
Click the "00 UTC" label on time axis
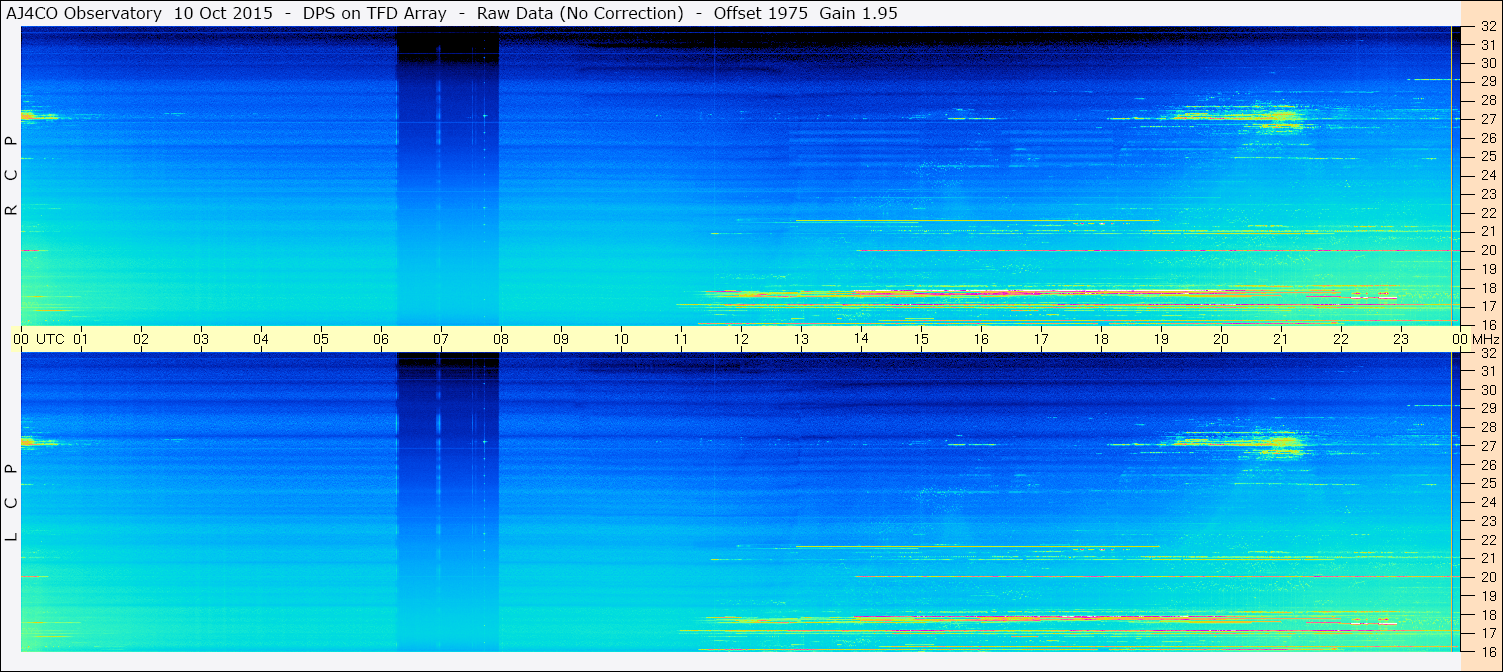(x=40, y=339)
